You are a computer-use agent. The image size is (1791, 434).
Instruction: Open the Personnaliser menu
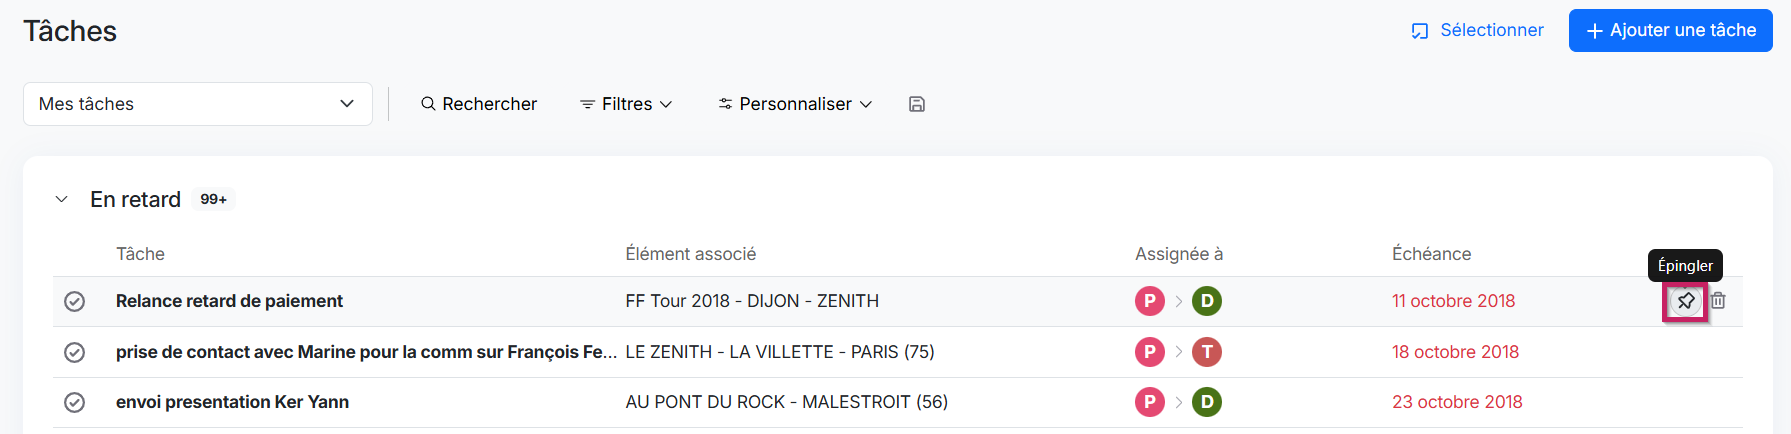coord(795,104)
